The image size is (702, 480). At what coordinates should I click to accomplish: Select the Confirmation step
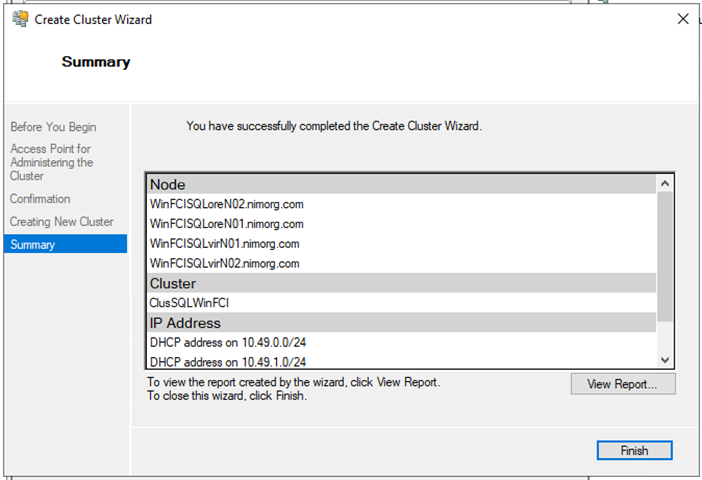tap(40, 199)
